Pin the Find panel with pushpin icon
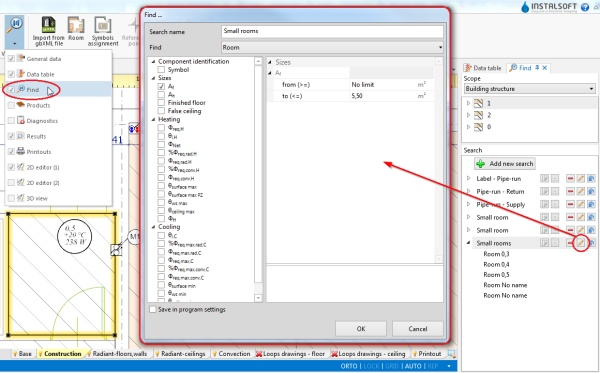The width and height of the screenshot is (600, 373). 537,68
